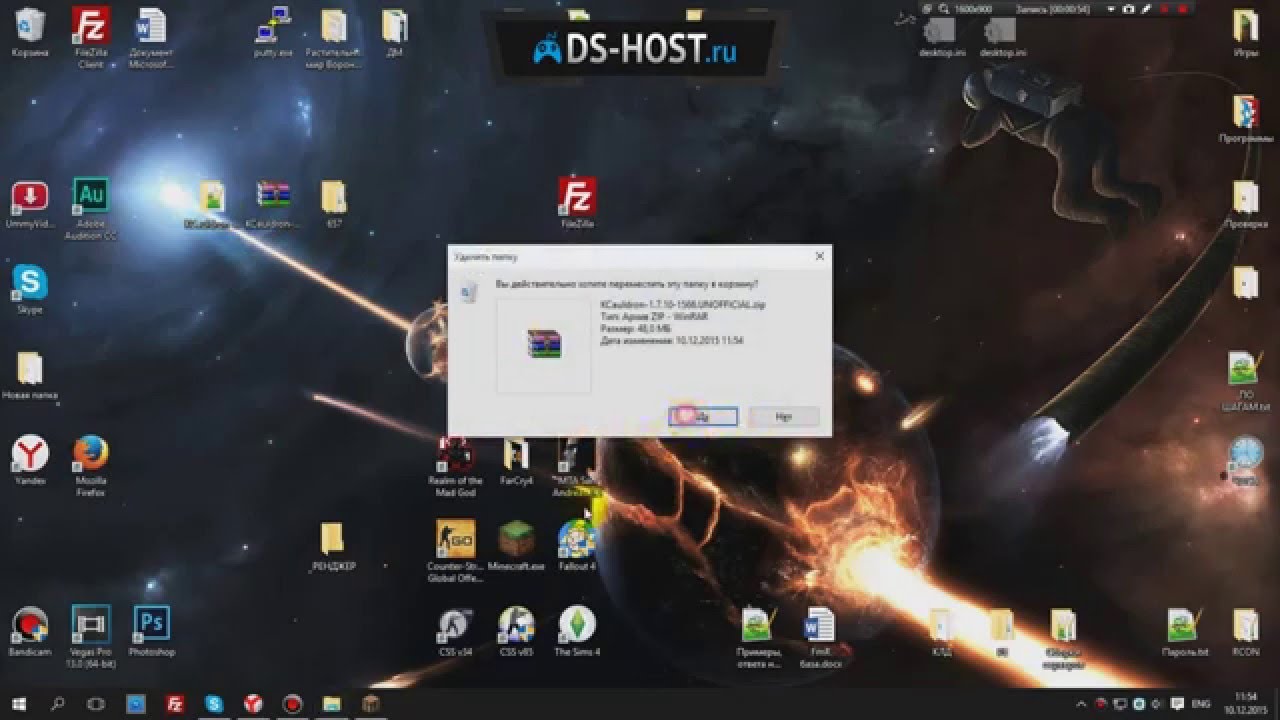The image size is (1280, 720).
Task: Select The Sims 4 desktop shortcut
Action: 577,632
